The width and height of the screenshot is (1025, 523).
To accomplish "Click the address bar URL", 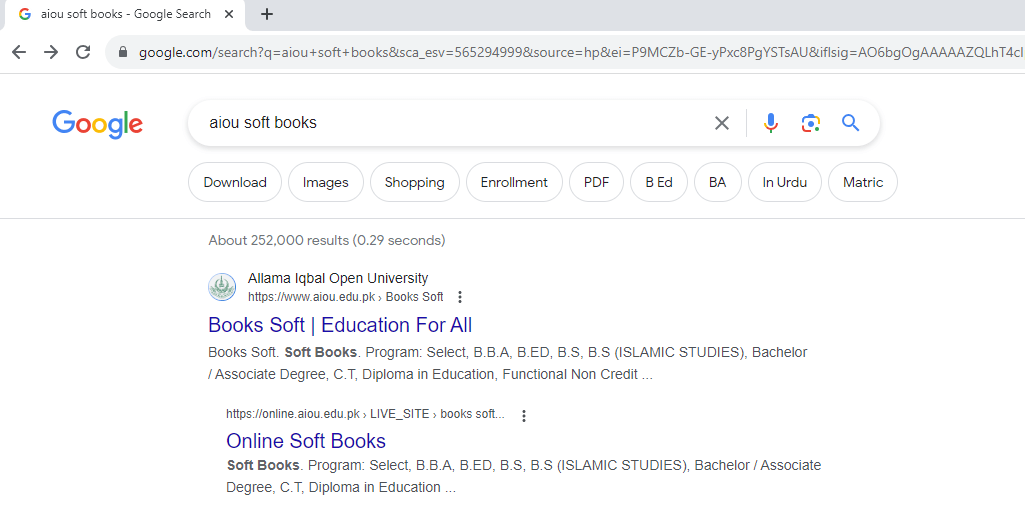I will pyautogui.click(x=580, y=52).
